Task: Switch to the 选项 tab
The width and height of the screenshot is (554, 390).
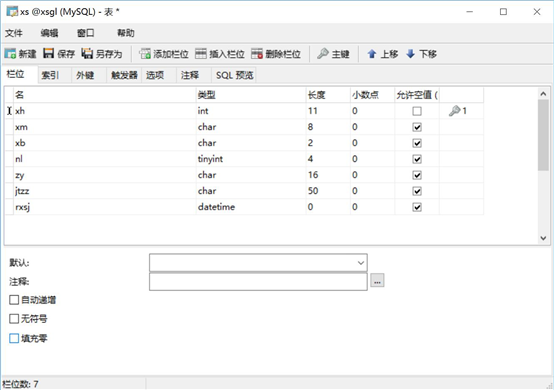Action: [x=159, y=75]
